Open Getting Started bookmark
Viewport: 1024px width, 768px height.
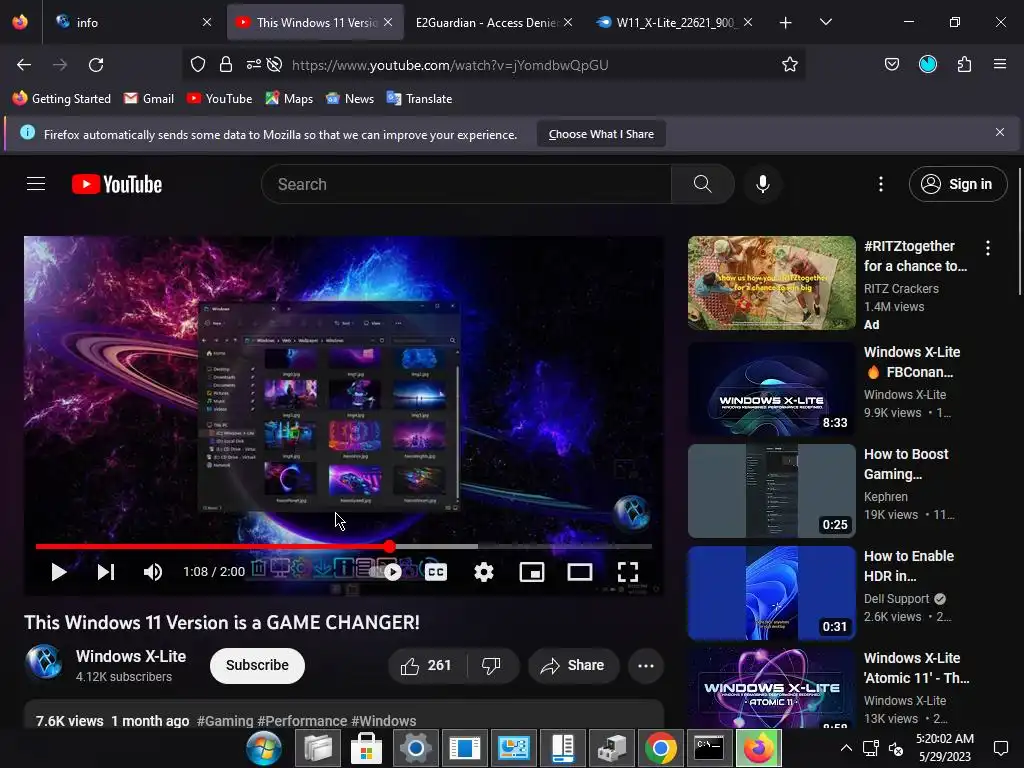(x=62, y=99)
